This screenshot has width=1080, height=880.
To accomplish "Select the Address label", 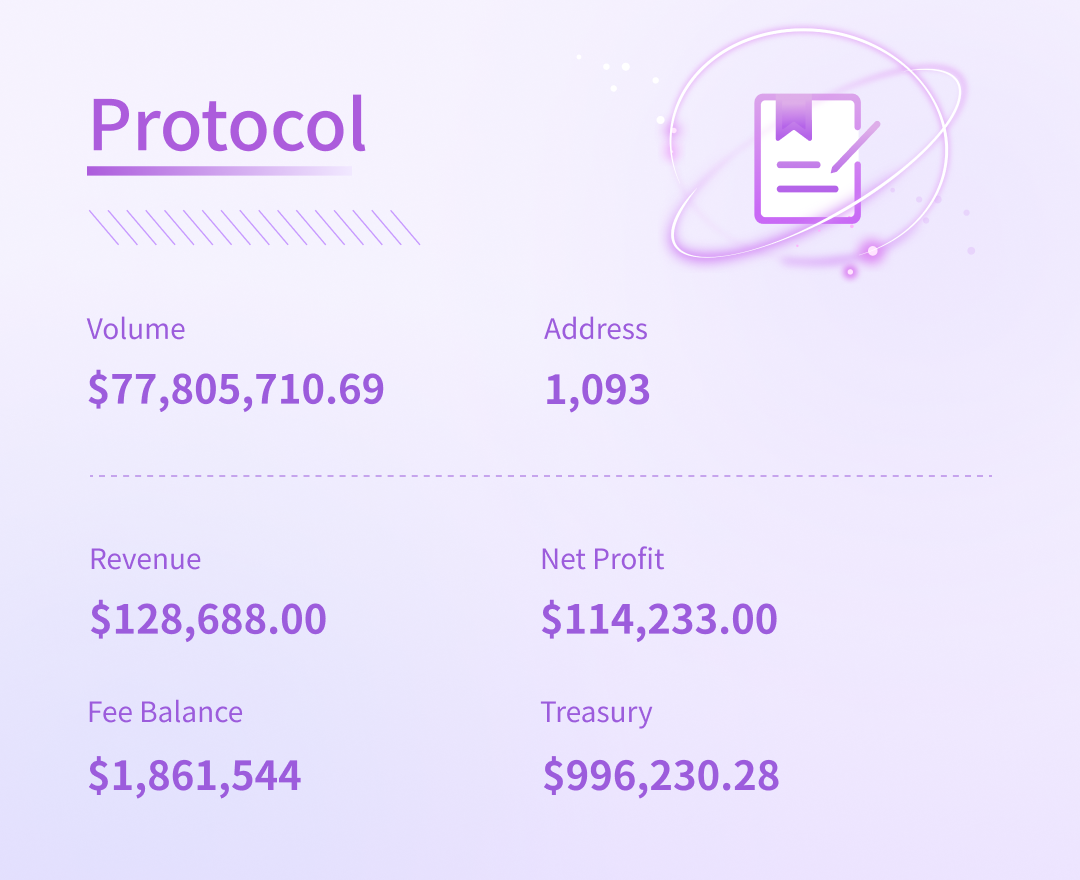I will point(596,329).
